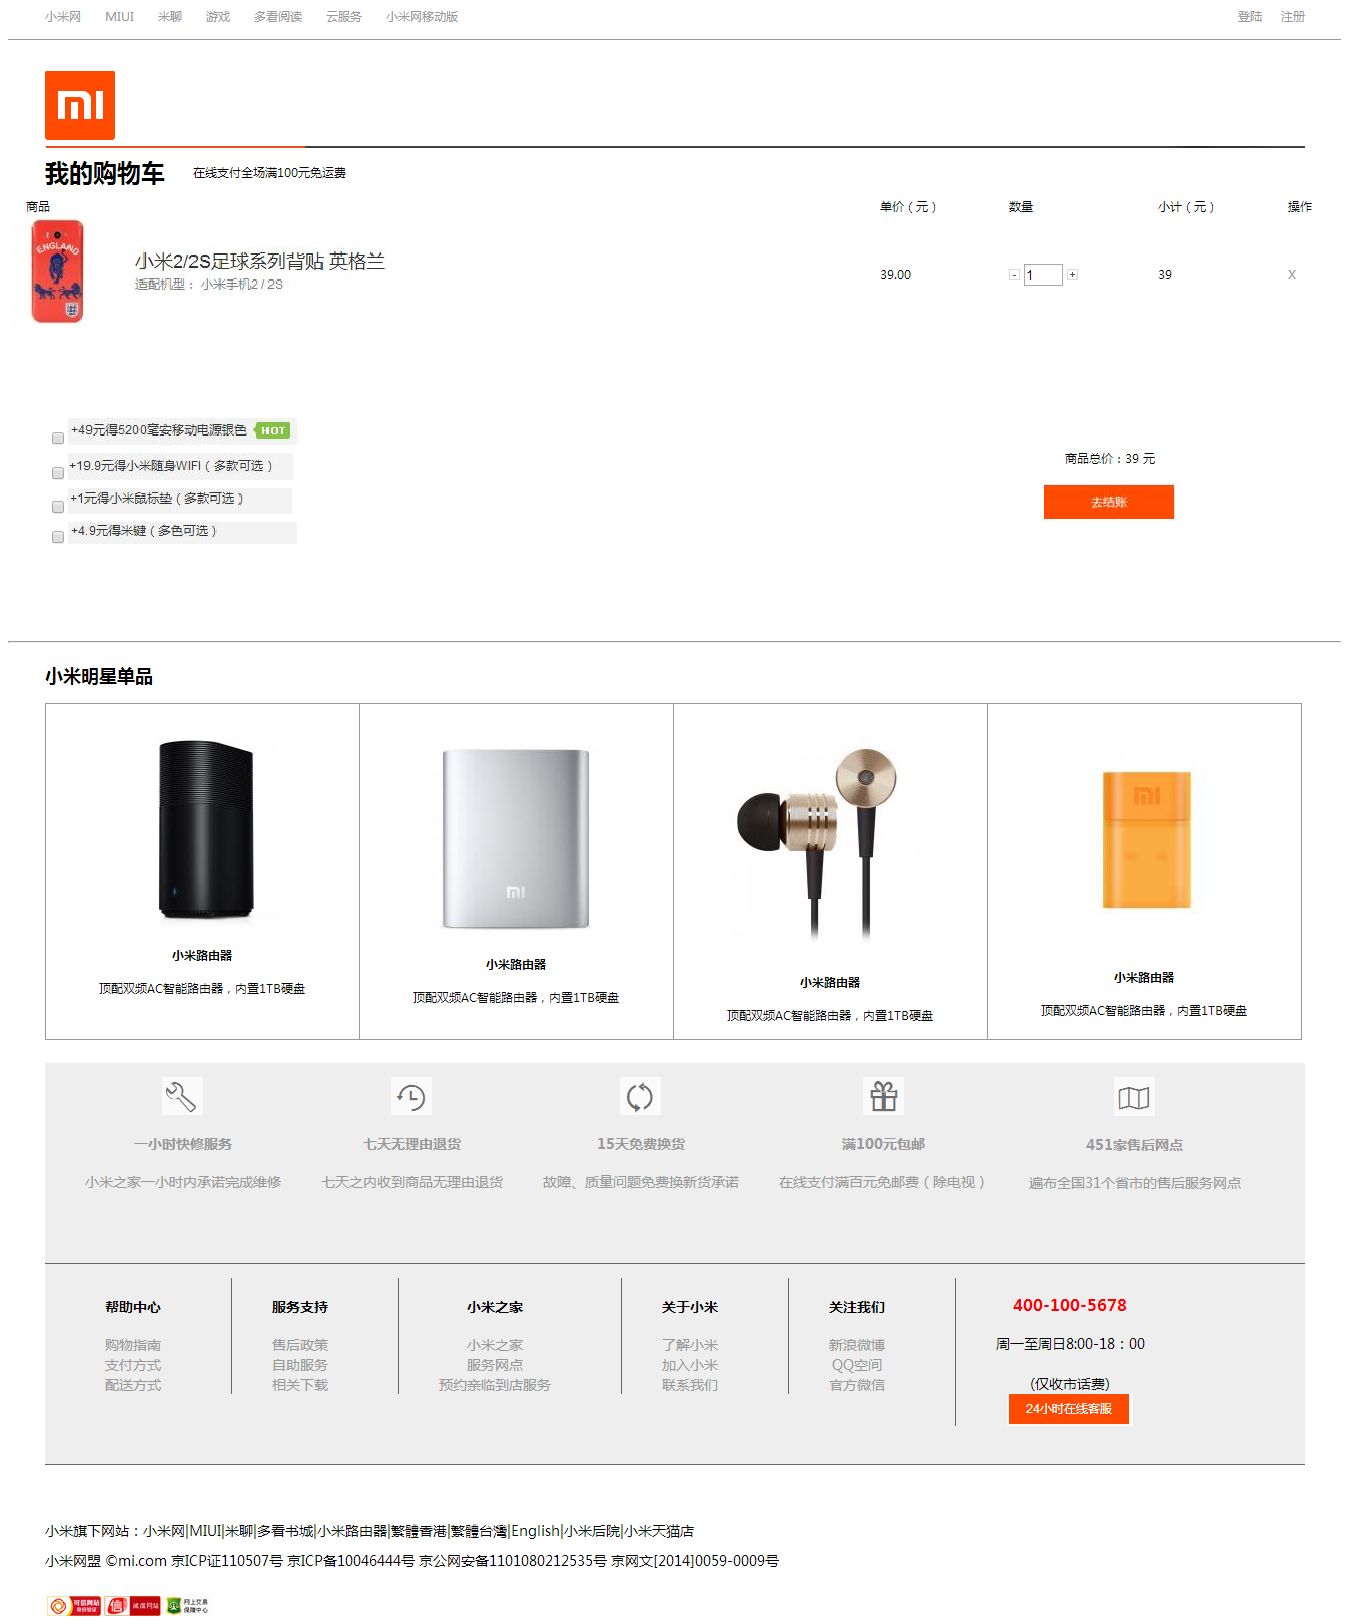1349x1624 pixels.
Task: Open 云服务 in the top navigation
Action: click(x=343, y=17)
